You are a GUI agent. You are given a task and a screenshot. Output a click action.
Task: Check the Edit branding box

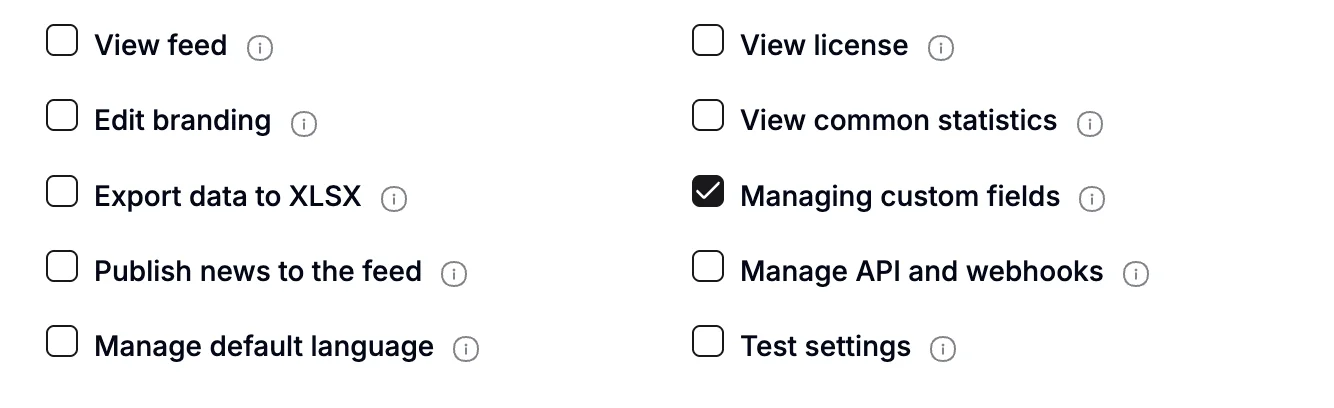62,116
